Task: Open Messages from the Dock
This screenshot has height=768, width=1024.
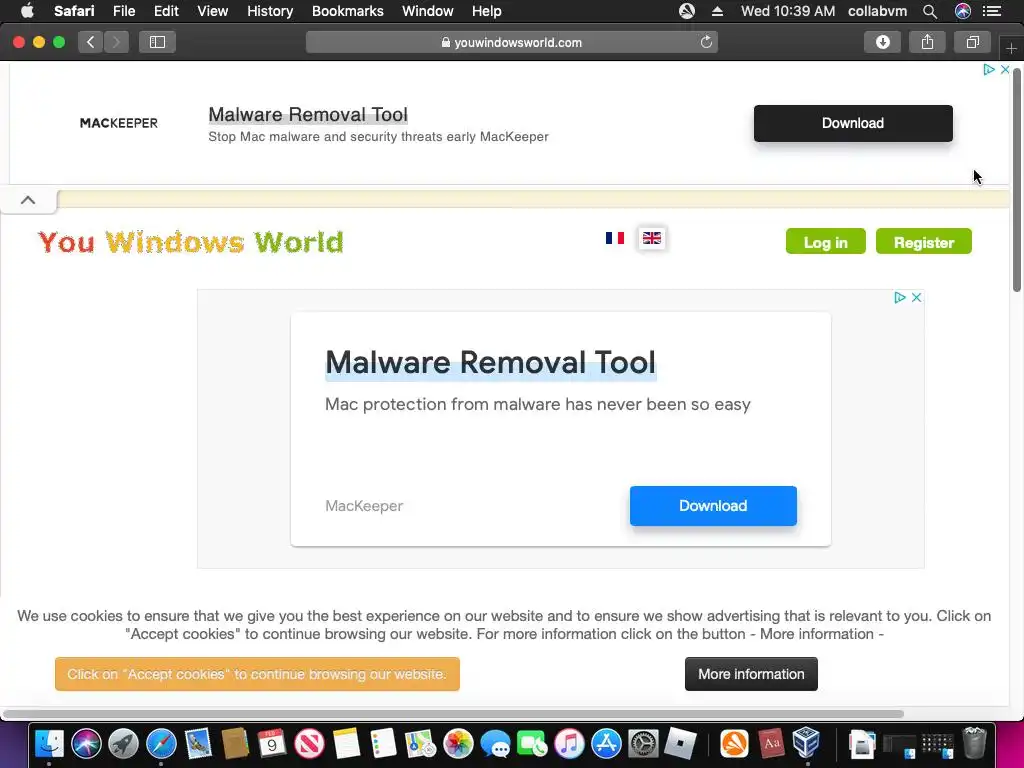Action: tap(495, 744)
